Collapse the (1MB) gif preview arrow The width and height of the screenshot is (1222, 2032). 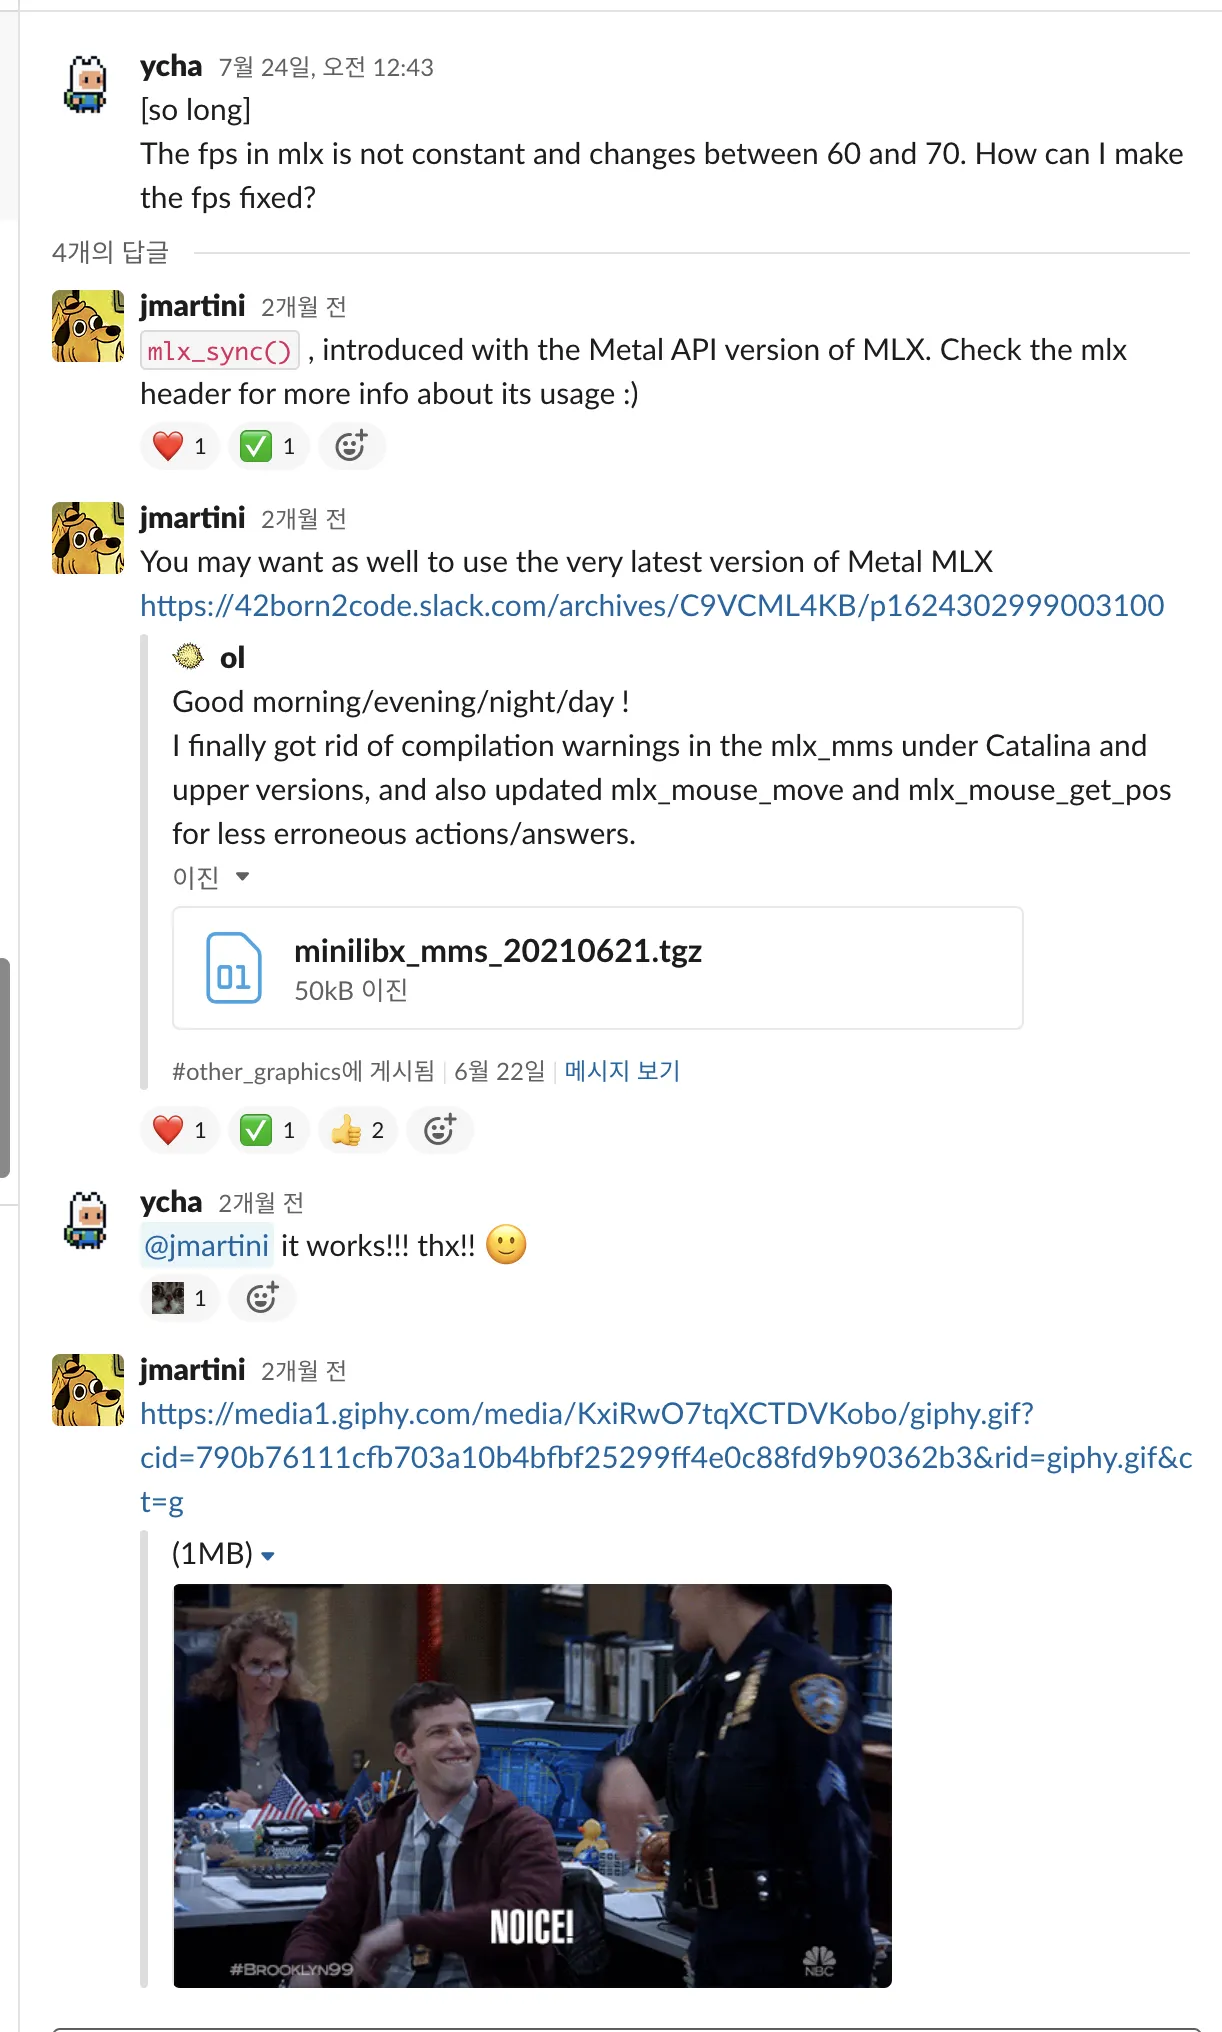[268, 1556]
